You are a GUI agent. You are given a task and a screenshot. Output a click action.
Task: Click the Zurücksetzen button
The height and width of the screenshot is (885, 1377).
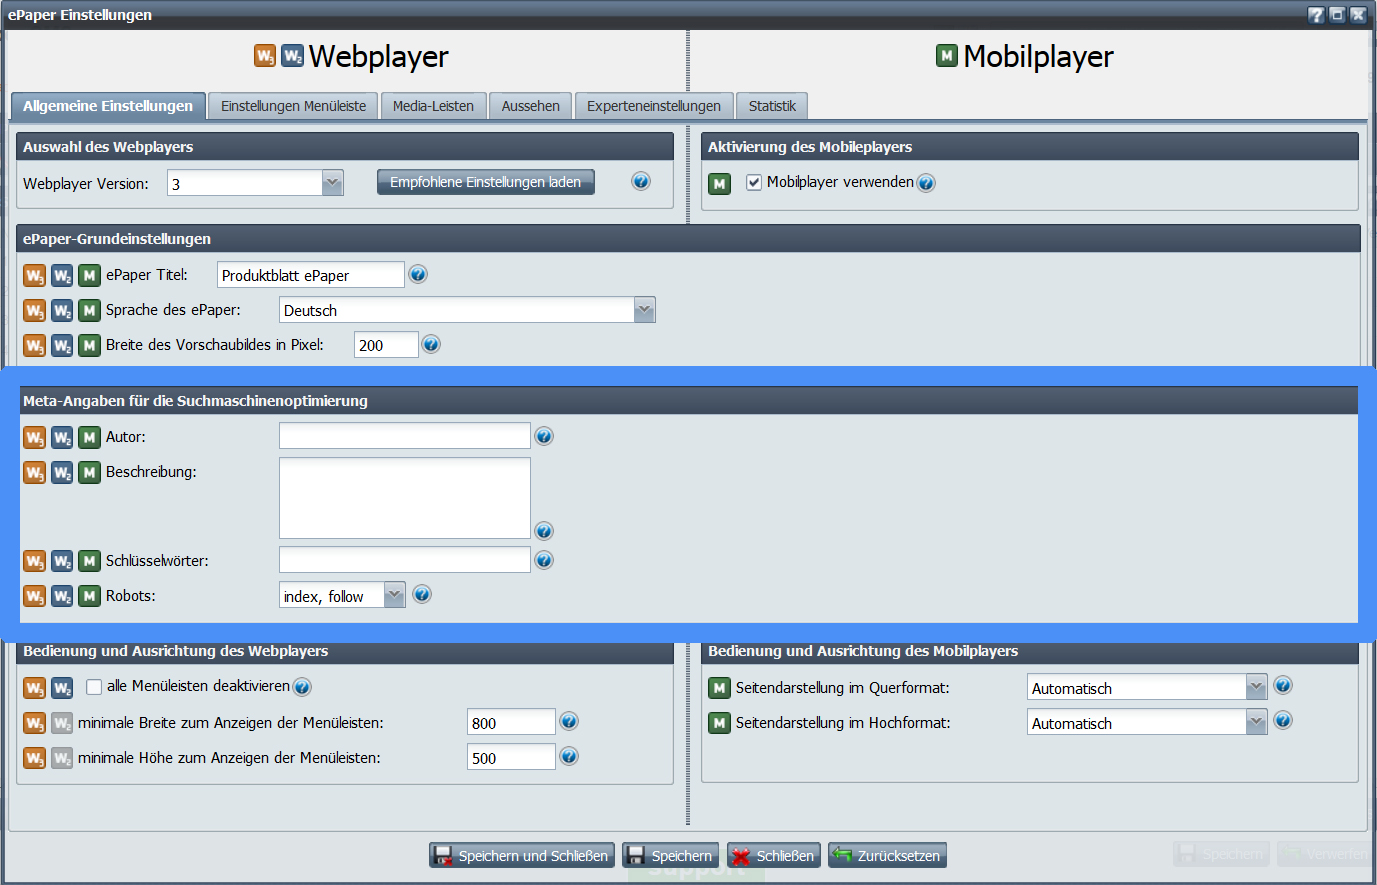point(887,856)
